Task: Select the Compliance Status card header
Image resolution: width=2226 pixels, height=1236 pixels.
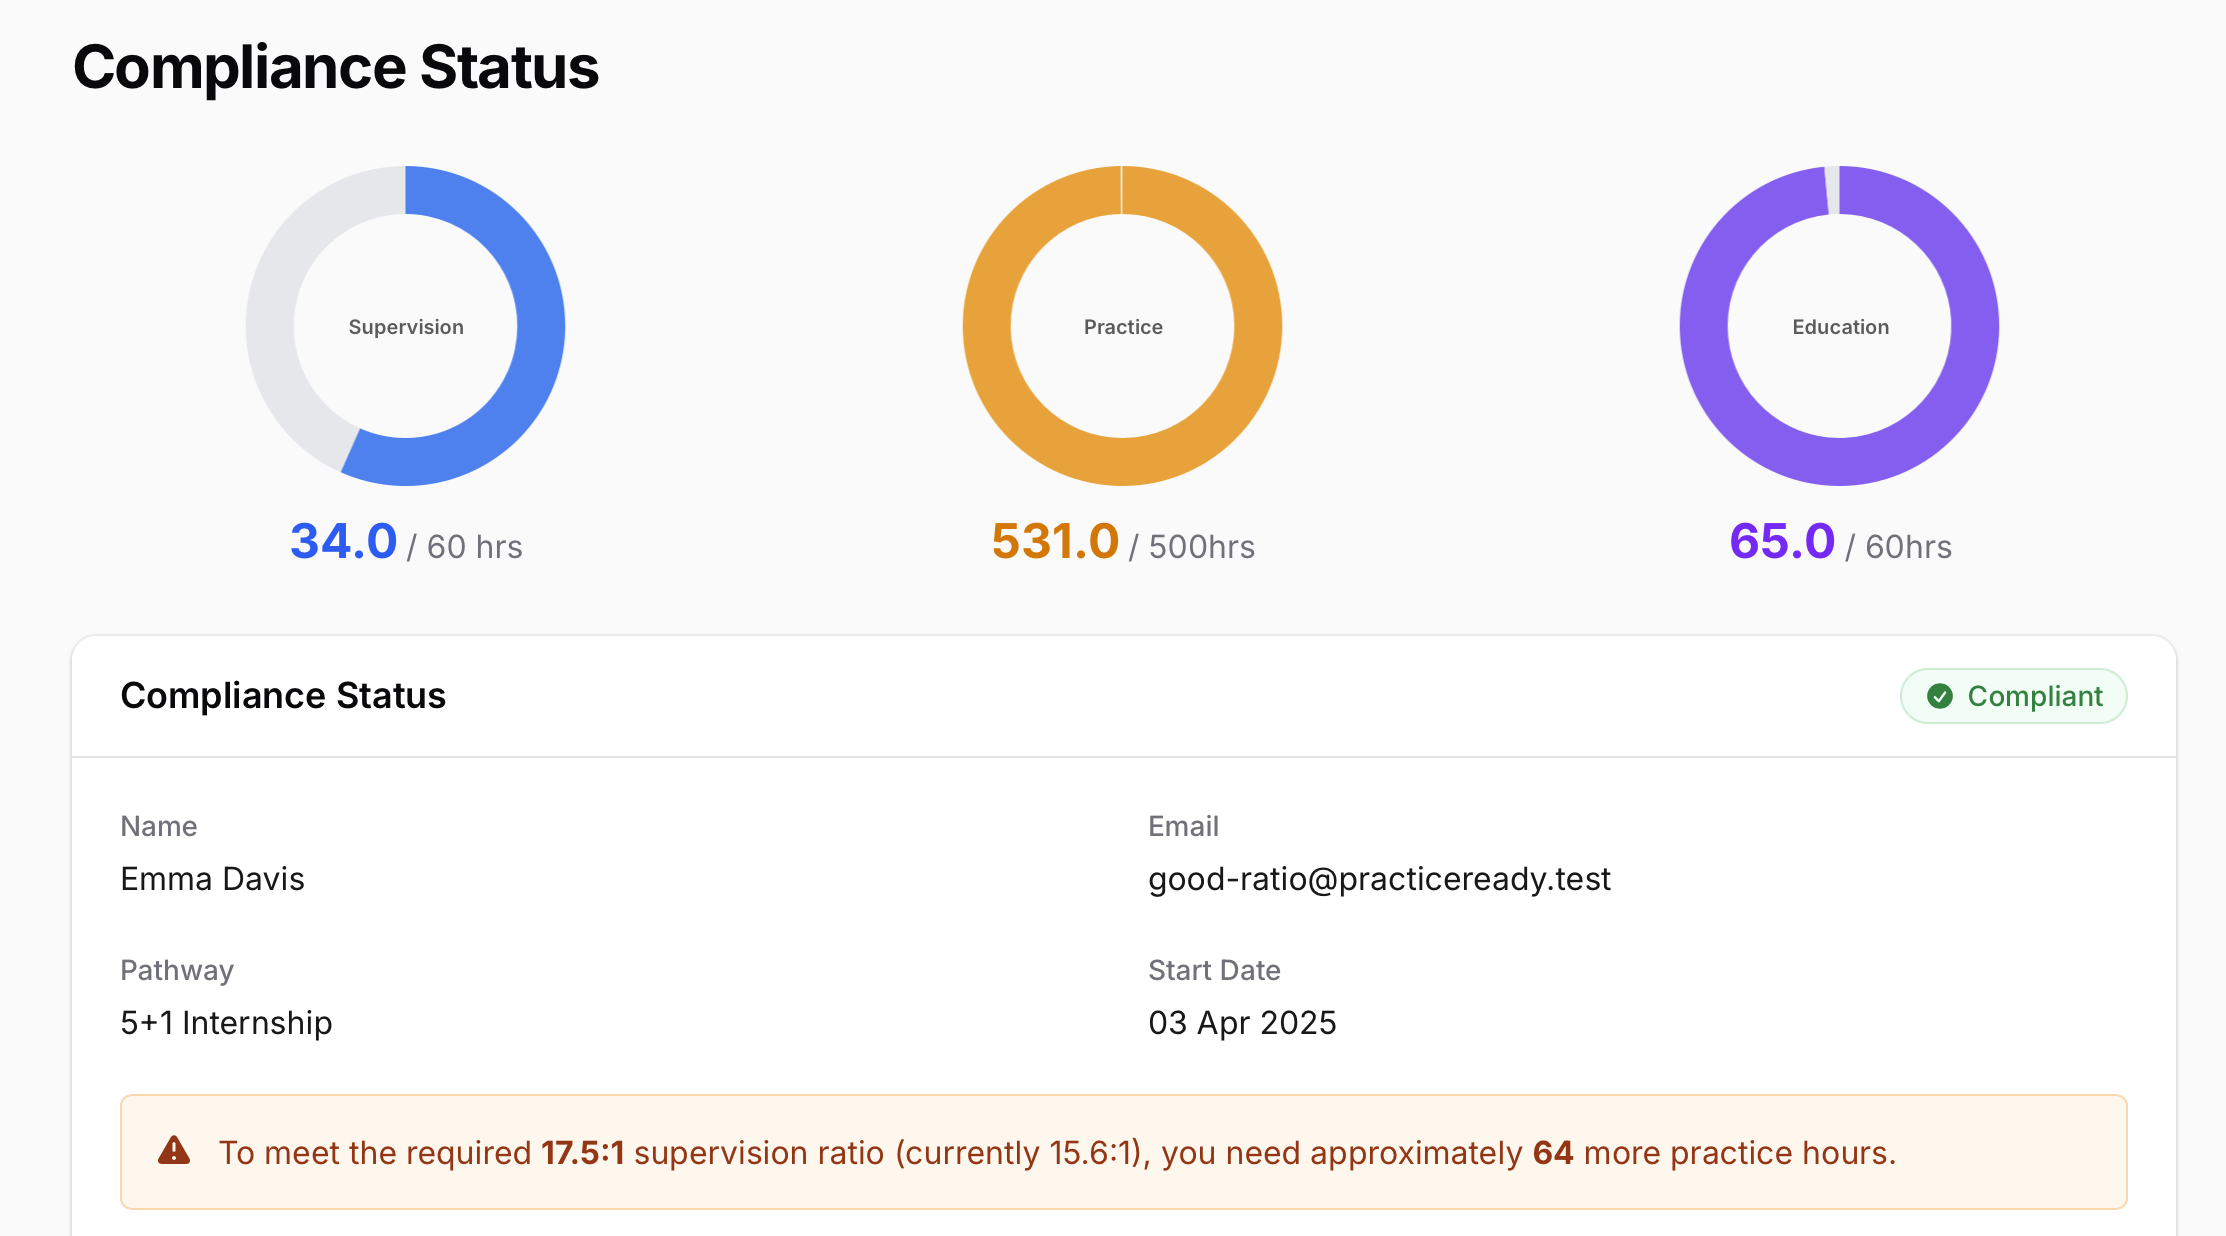Action: click(x=283, y=695)
